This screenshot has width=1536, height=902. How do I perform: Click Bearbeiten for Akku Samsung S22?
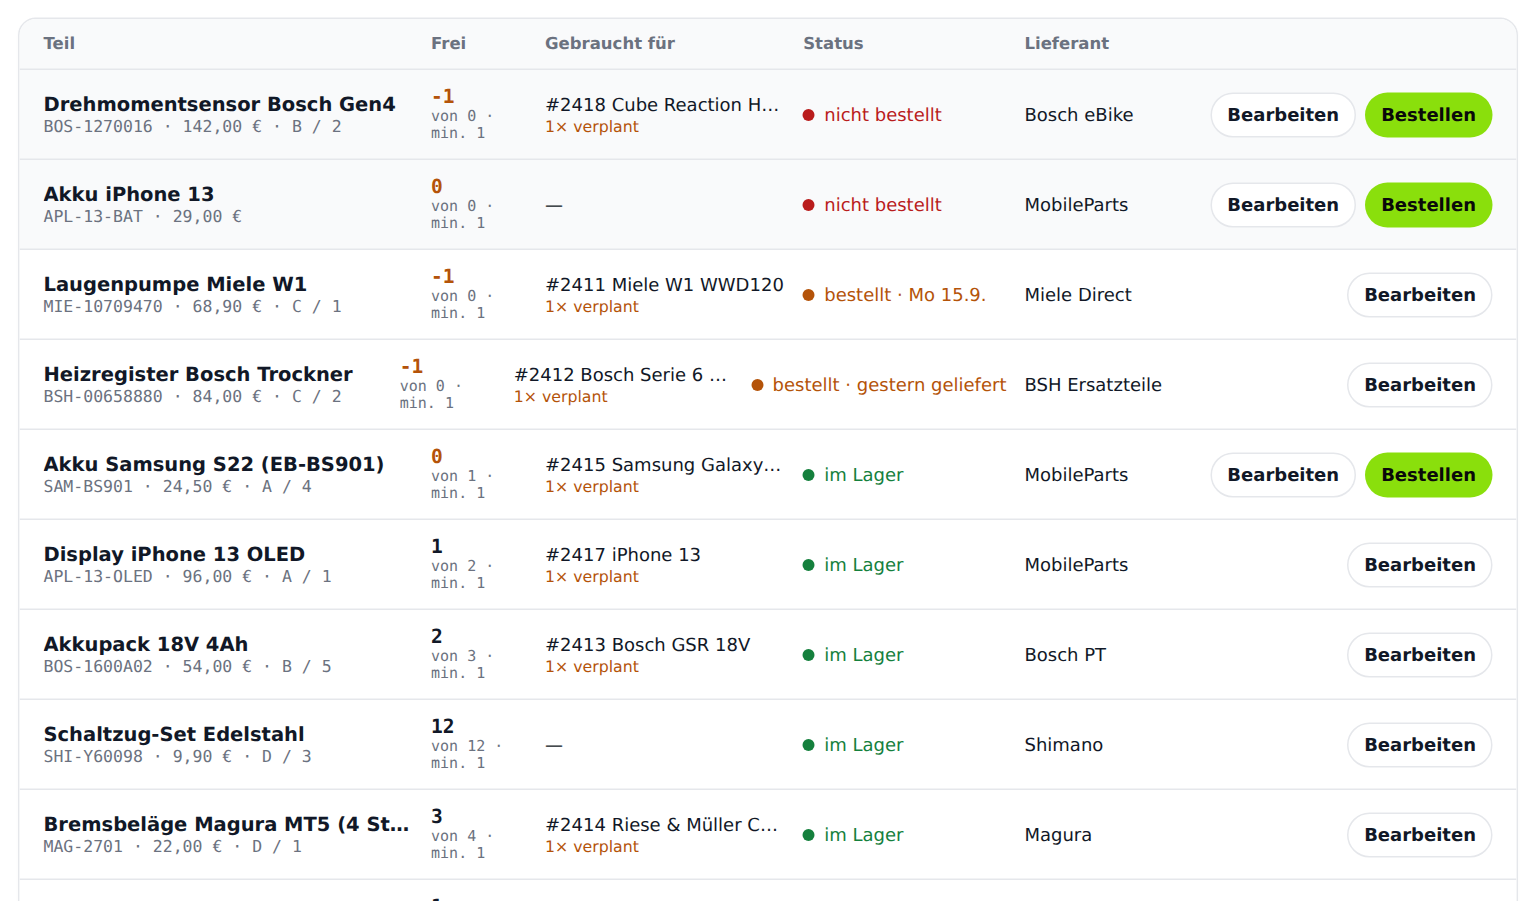[x=1283, y=475]
